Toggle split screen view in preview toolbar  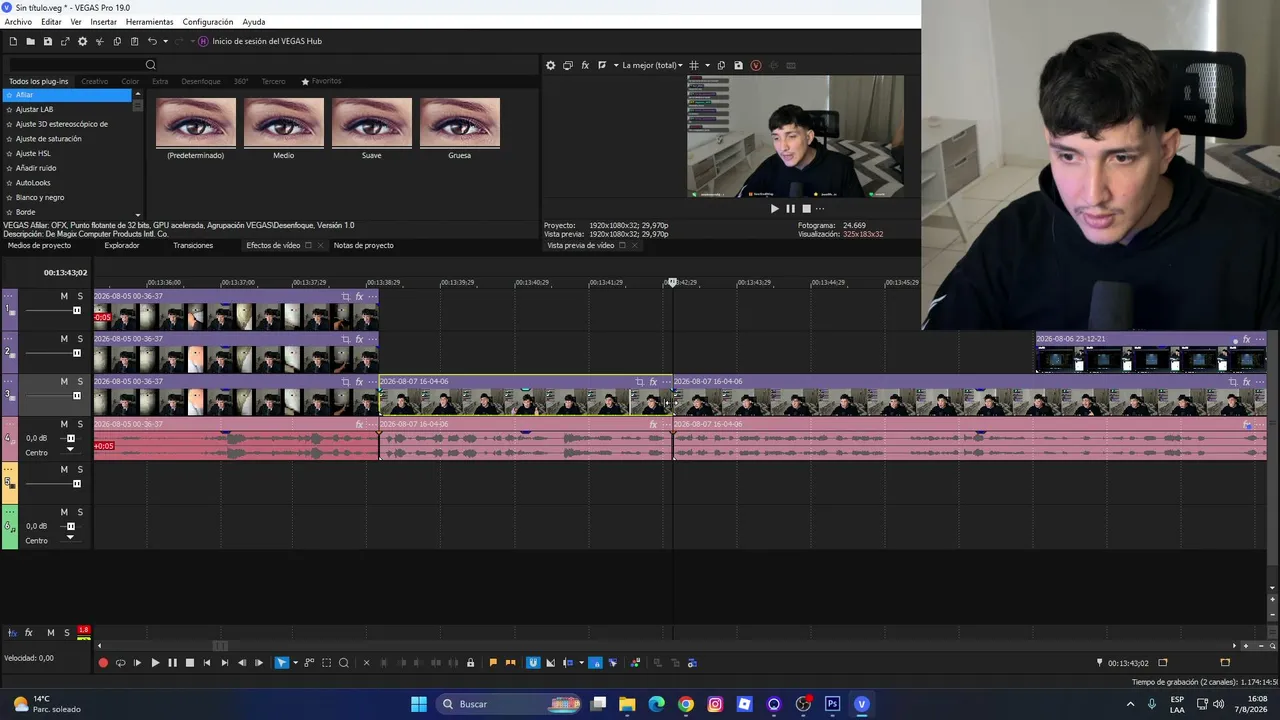[x=602, y=65]
